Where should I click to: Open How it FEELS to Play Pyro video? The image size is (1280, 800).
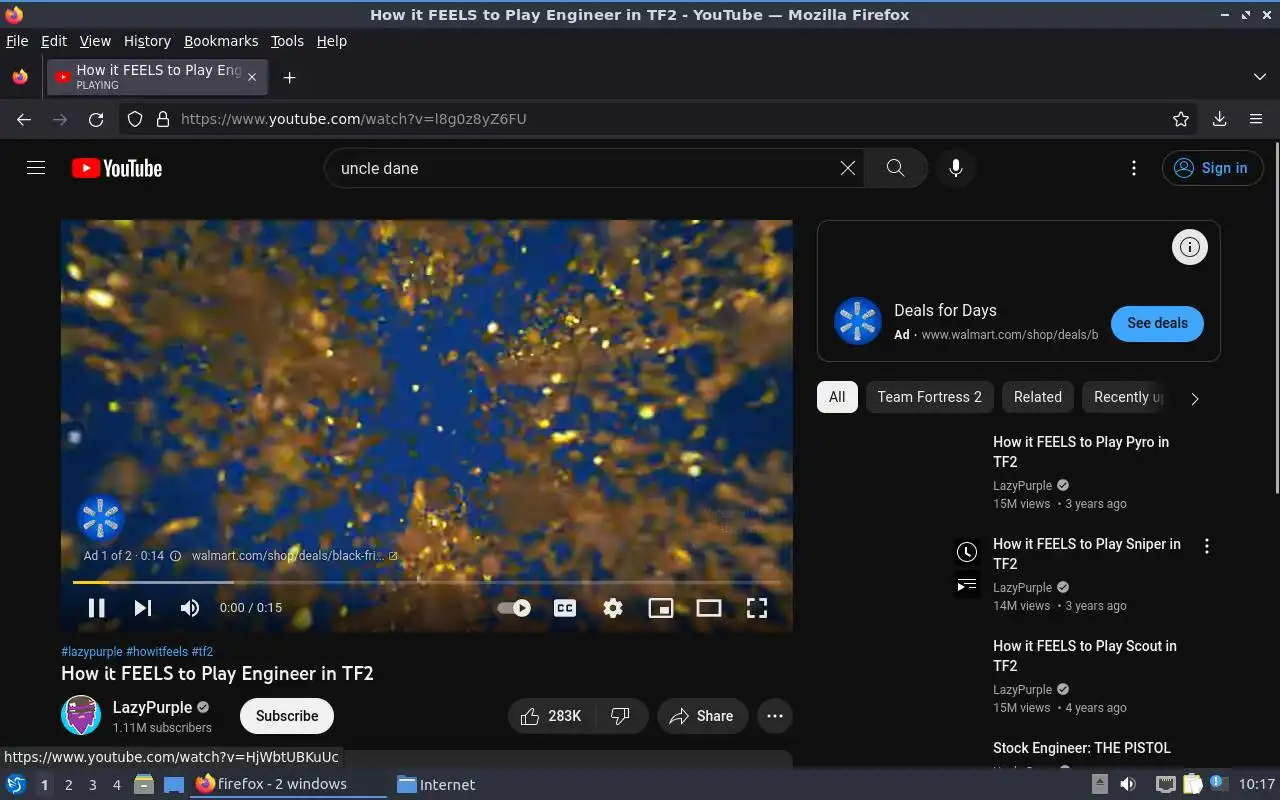point(1081,451)
